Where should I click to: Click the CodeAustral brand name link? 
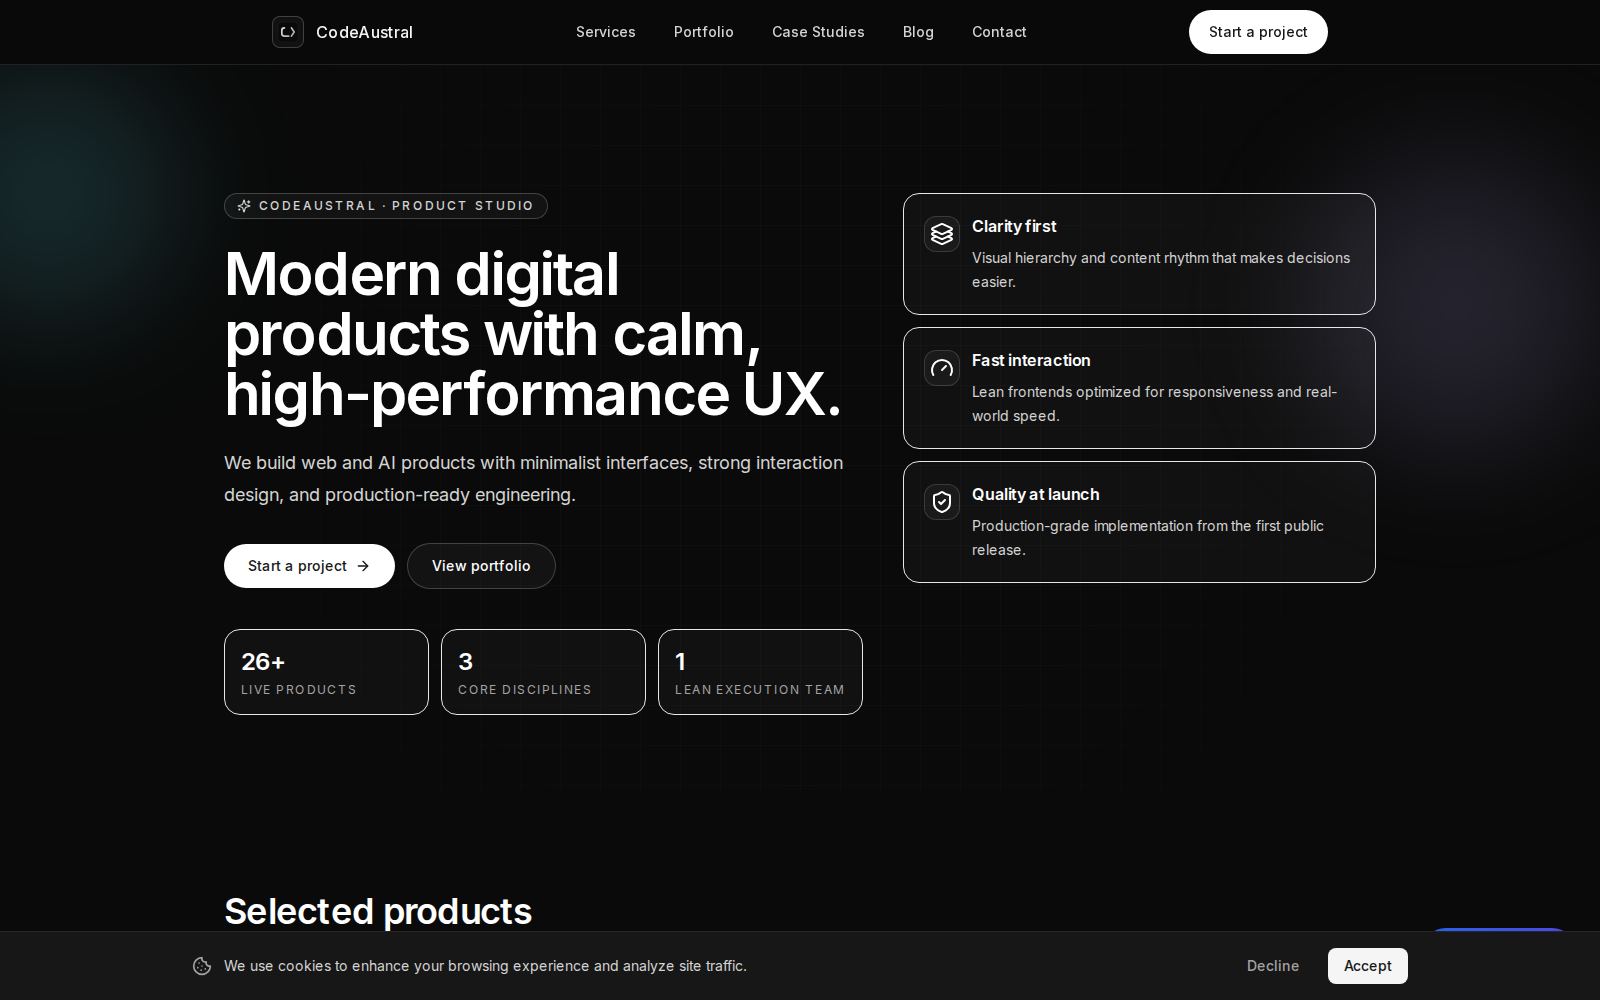pos(364,32)
